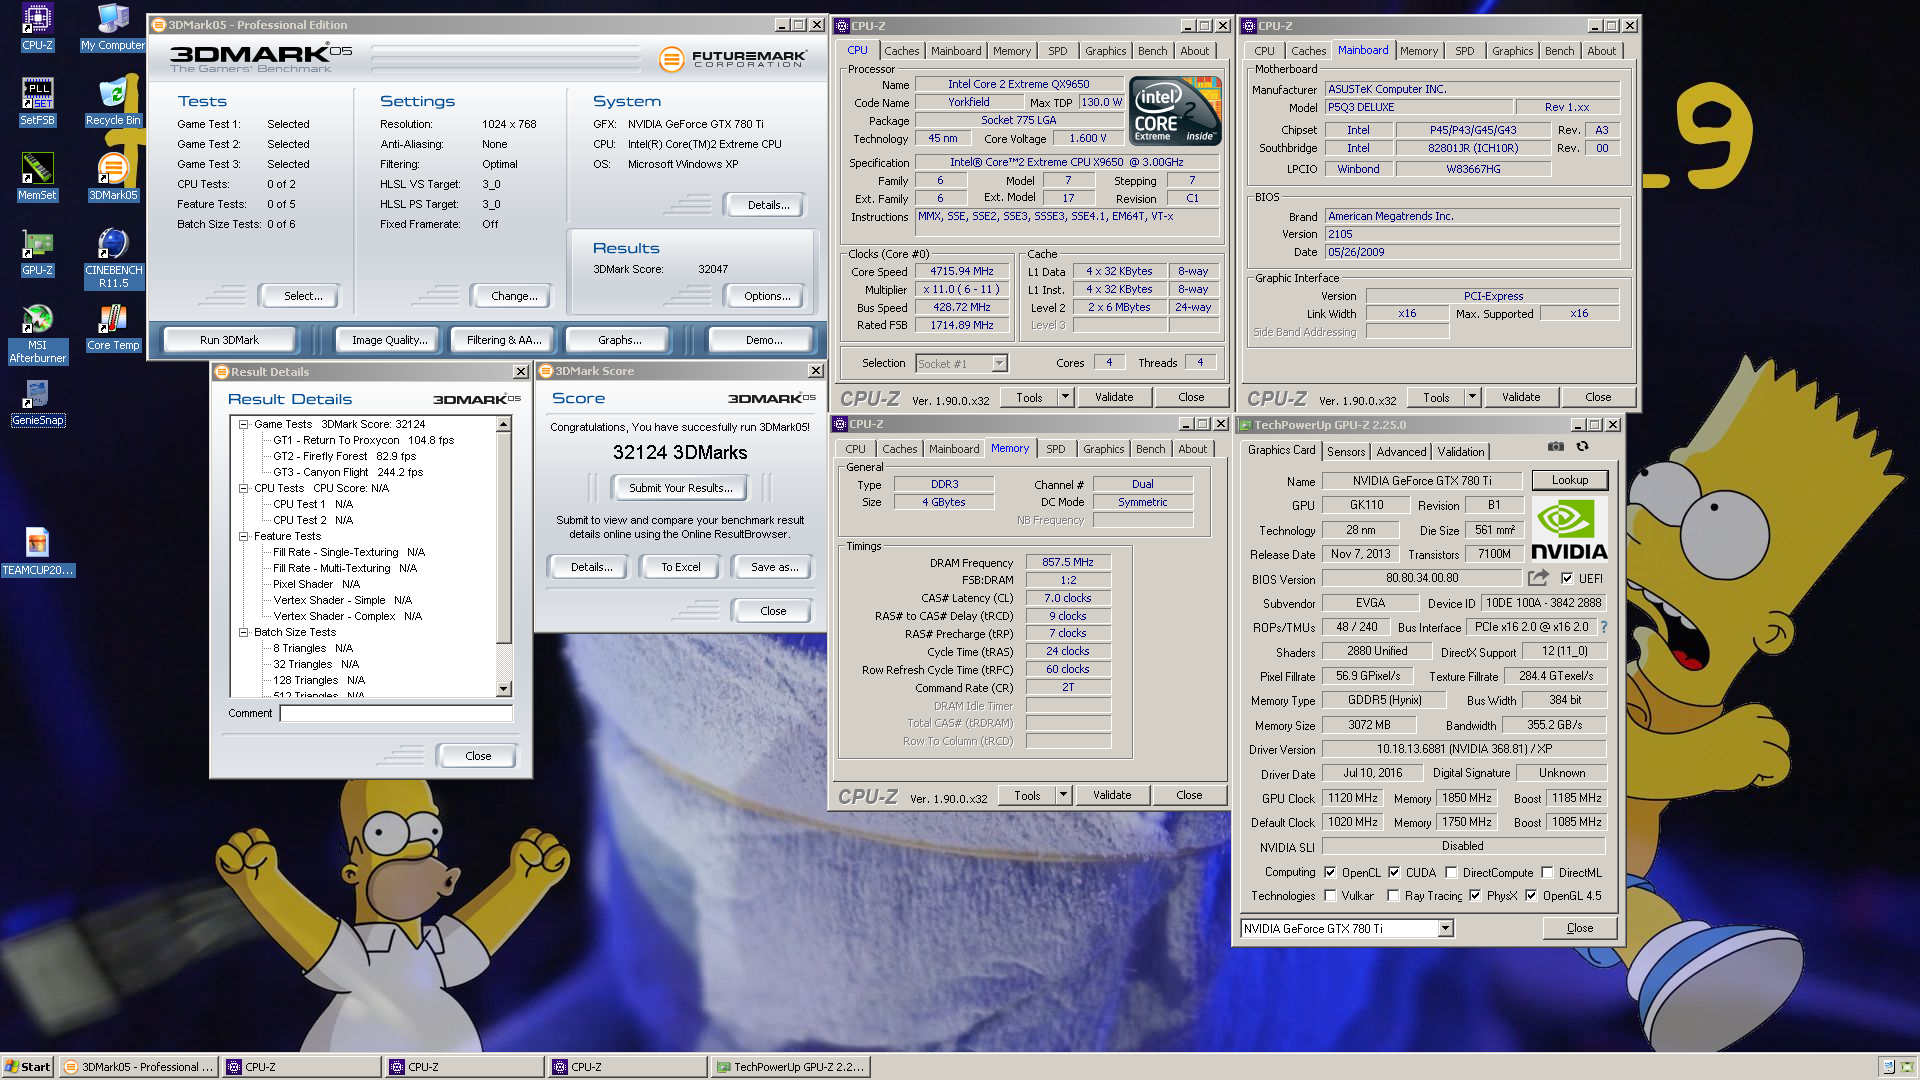Click the NVIDIA logo in GPU-Z
This screenshot has width=1920, height=1080.
[x=1569, y=530]
